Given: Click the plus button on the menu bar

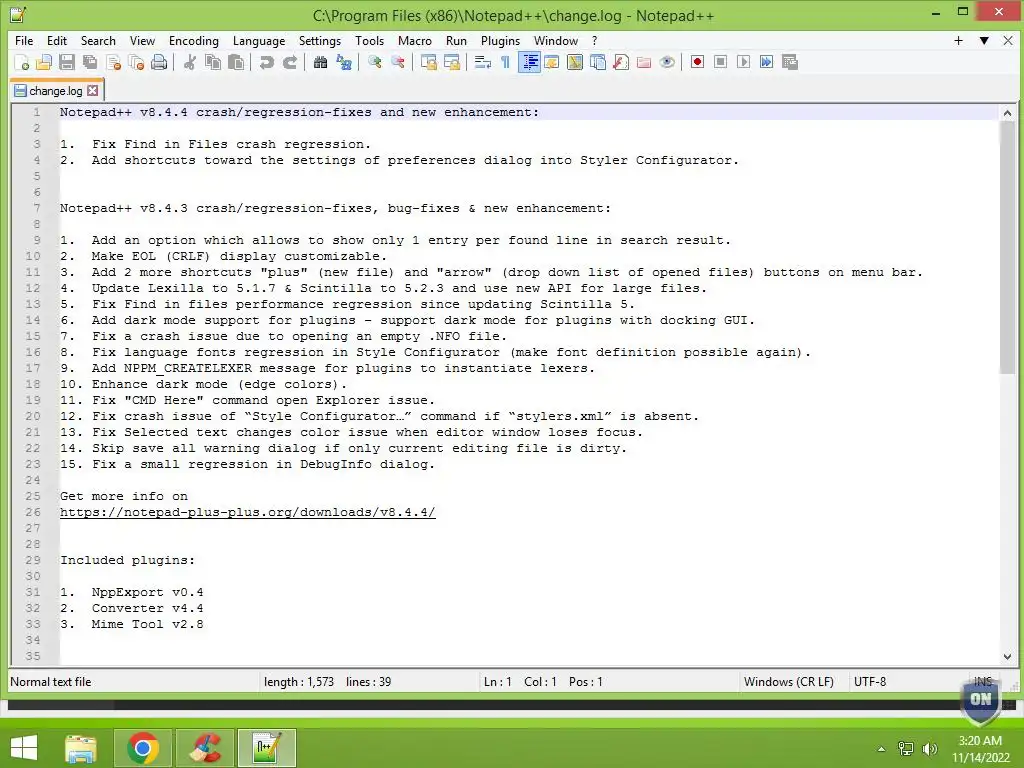Looking at the screenshot, I should (x=958, y=40).
